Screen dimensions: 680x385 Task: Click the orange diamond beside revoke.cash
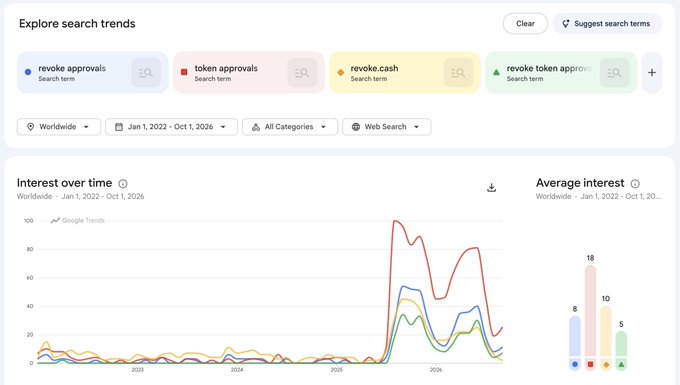coord(340,72)
